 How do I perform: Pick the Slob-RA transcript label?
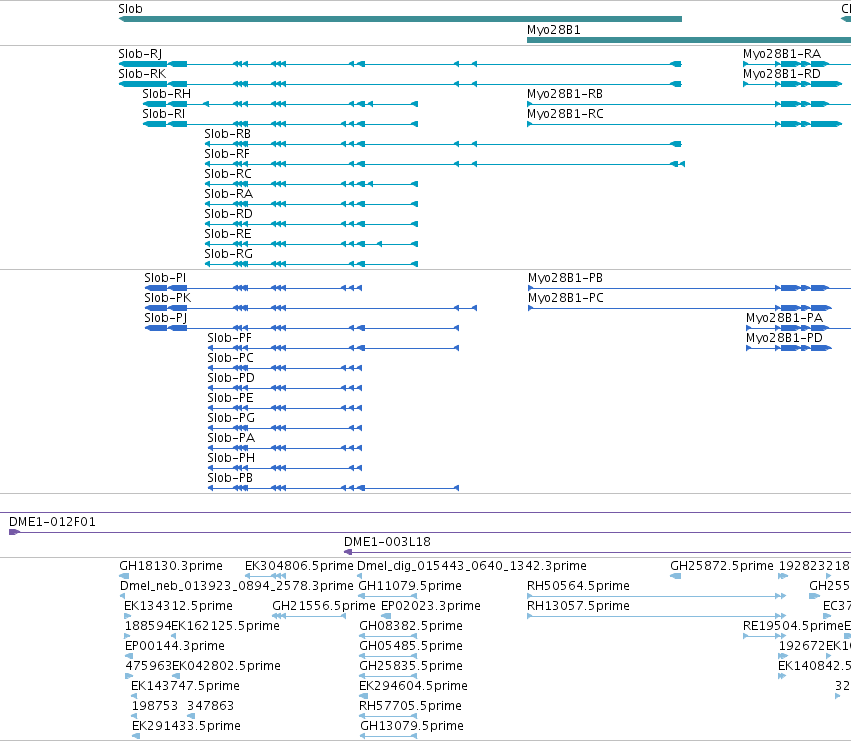pyautogui.click(x=228, y=194)
